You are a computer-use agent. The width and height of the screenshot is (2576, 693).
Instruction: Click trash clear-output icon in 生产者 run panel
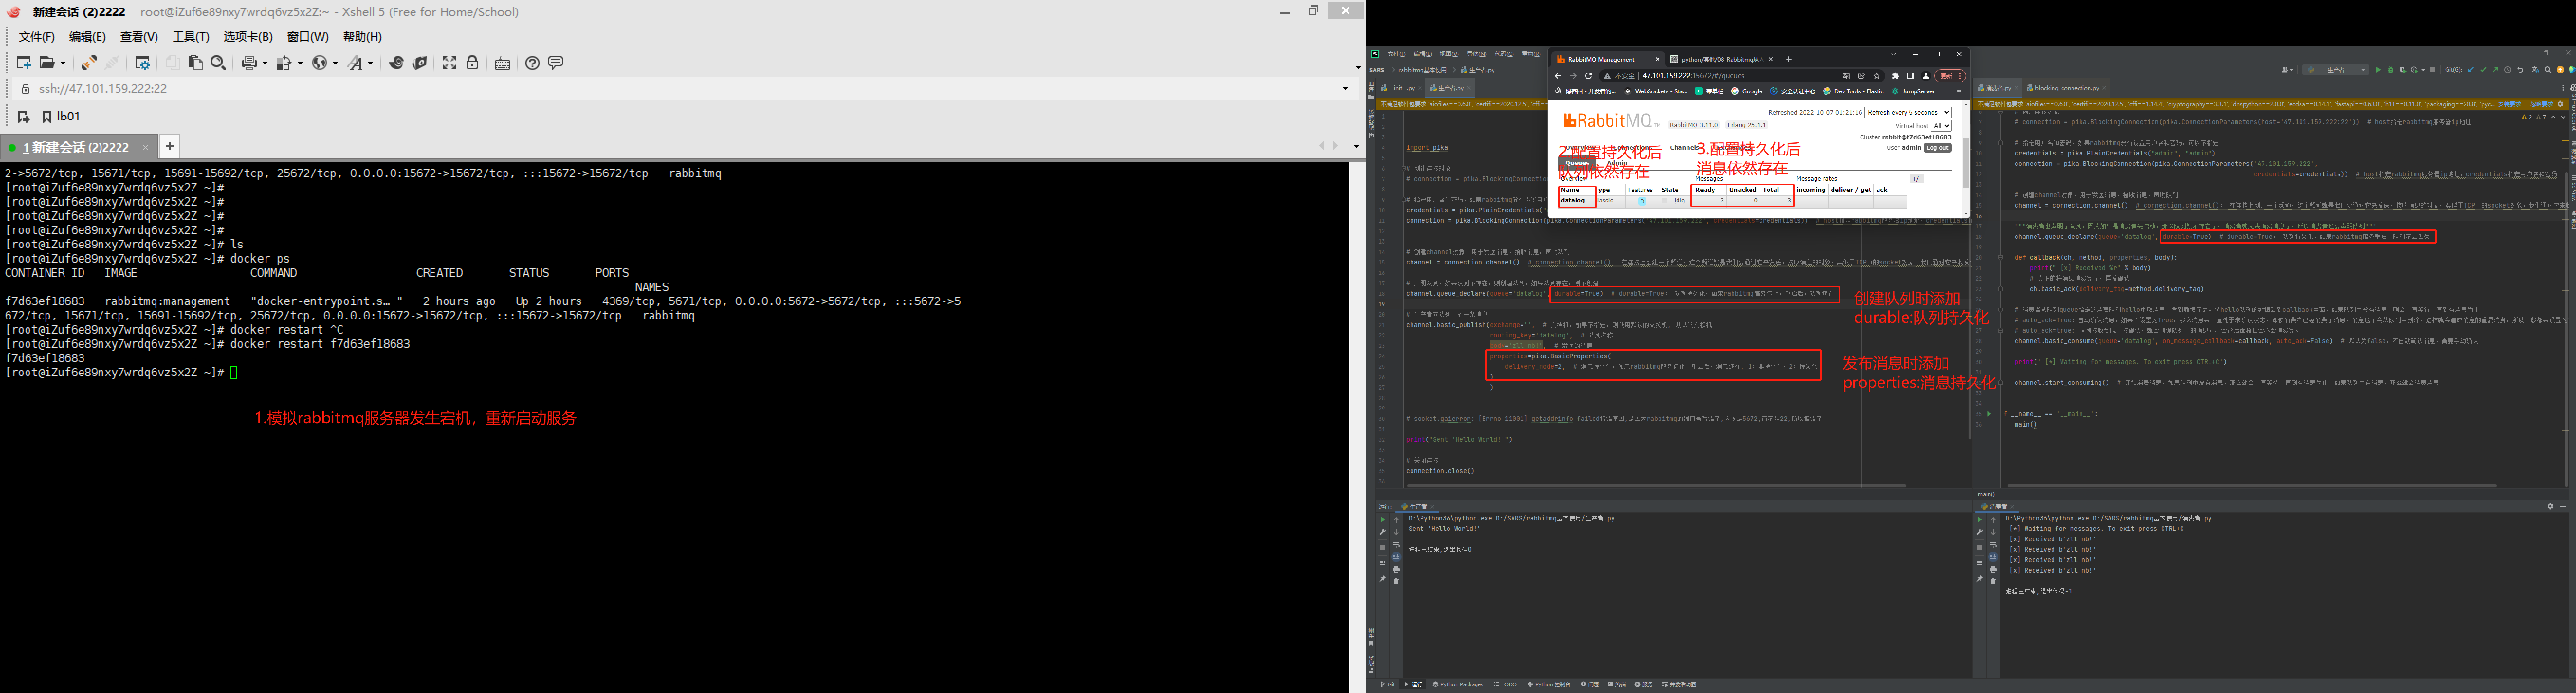(x=1397, y=582)
